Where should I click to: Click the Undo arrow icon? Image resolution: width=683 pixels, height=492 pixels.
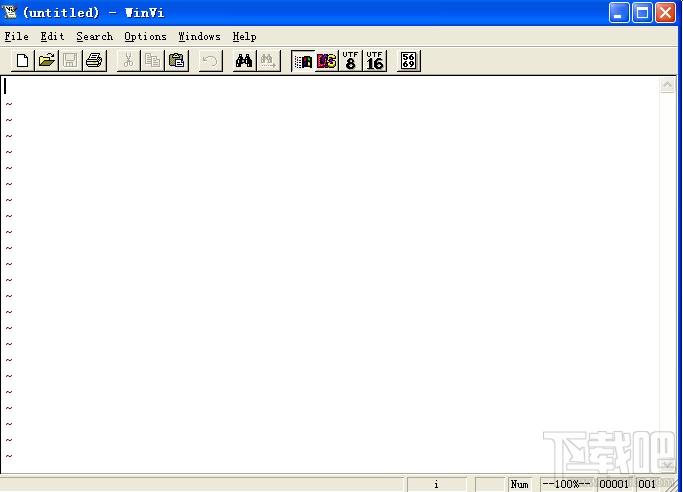210,61
